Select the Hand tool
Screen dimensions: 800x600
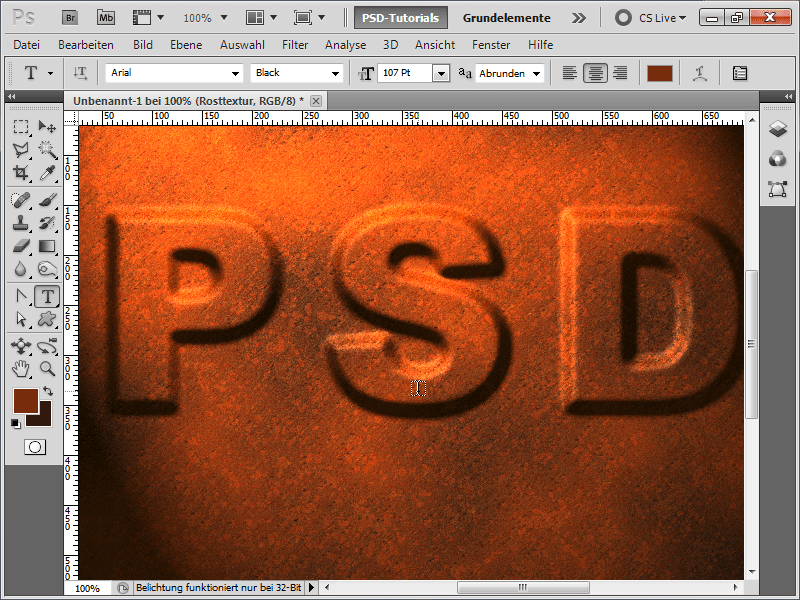(x=21, y=369)
